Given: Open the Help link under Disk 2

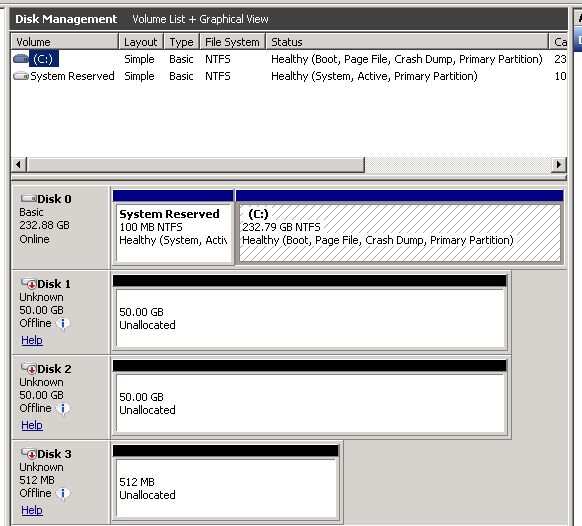Looking at the screenshot, I should coord(32,425).
